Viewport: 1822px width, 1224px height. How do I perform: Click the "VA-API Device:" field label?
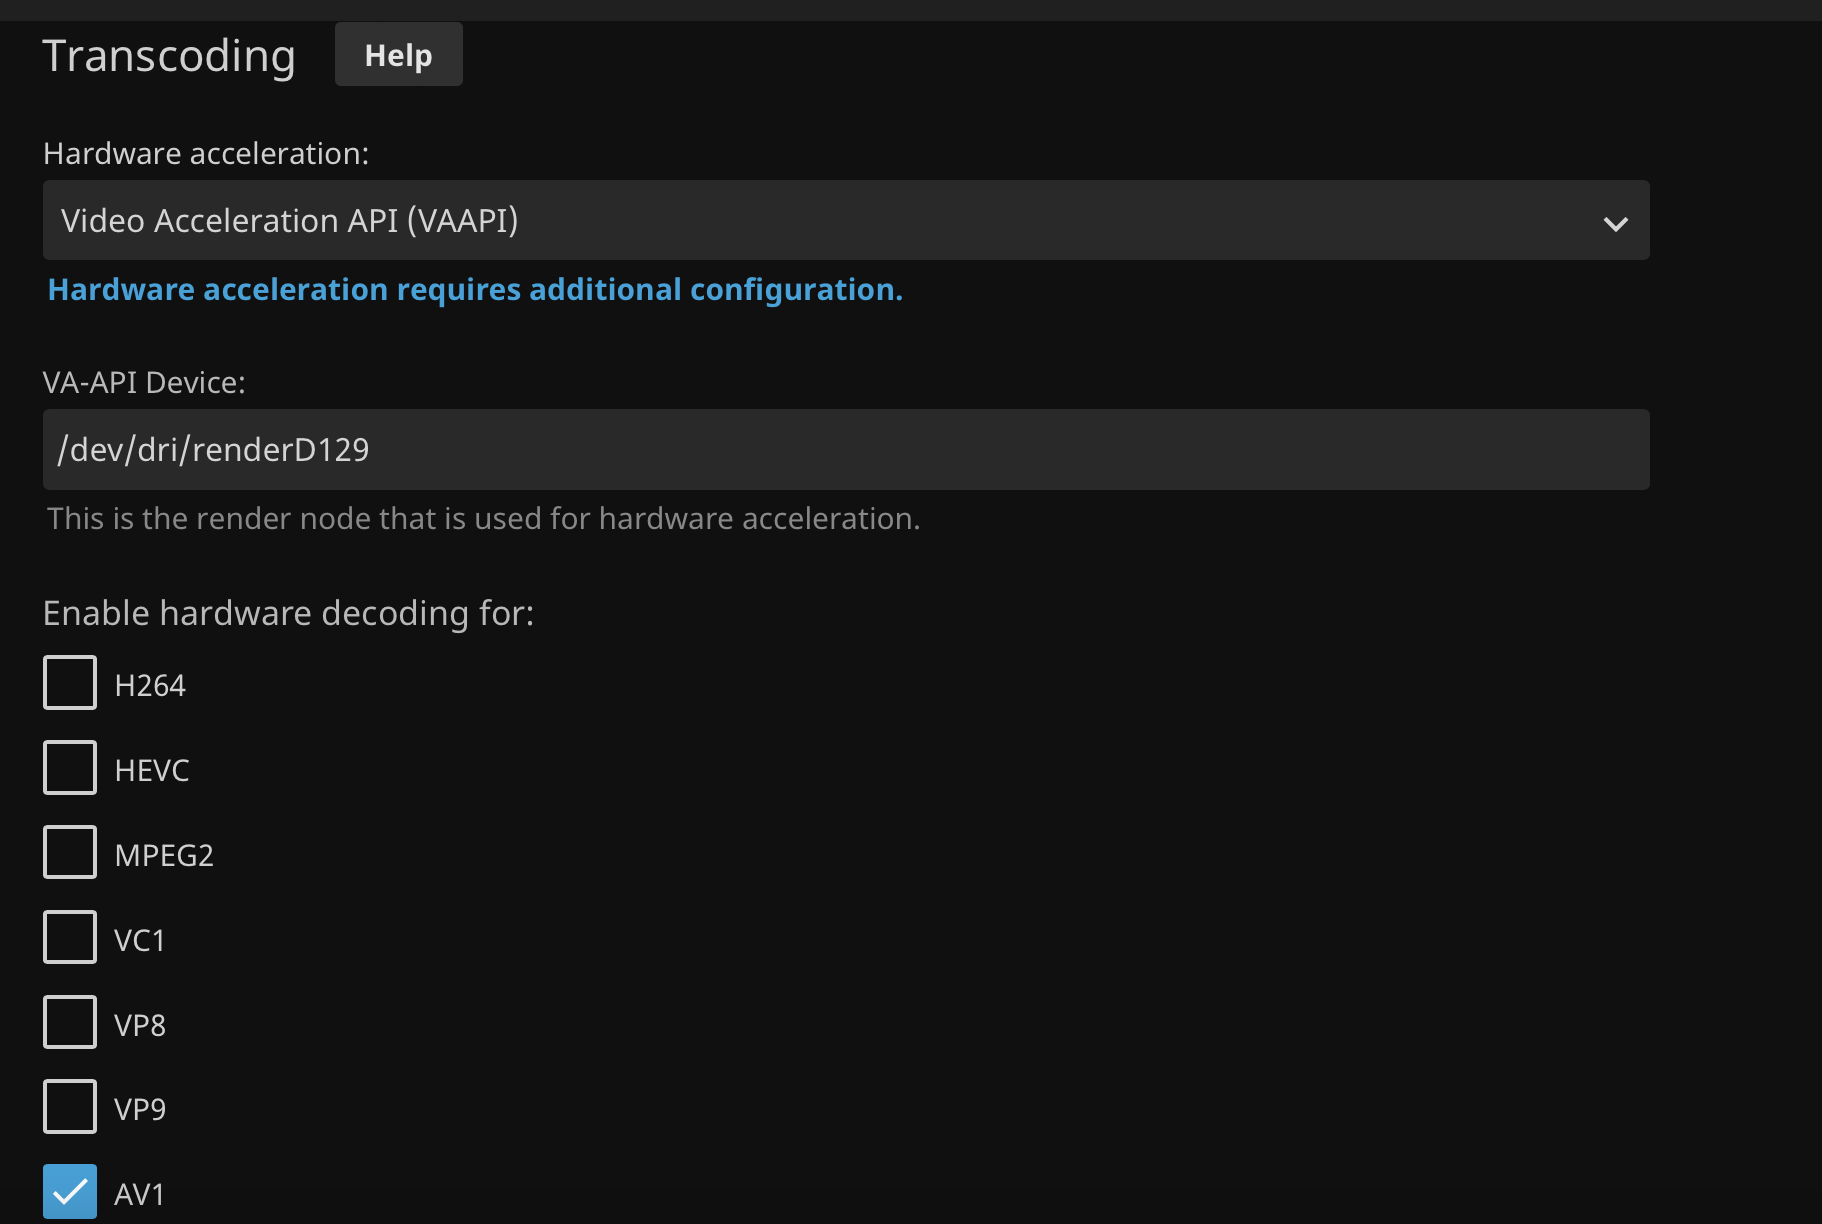[x=144, y=383]
